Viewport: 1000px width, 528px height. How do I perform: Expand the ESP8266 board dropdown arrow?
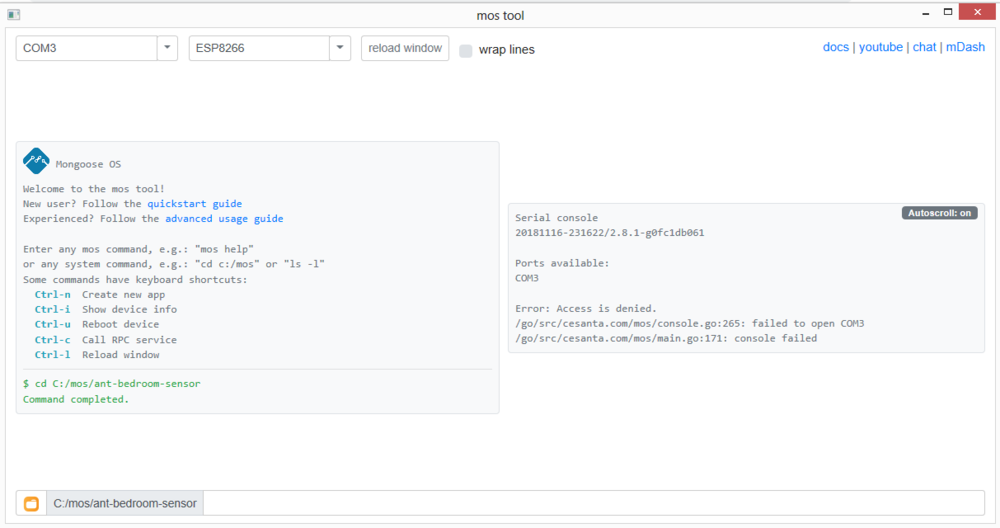[x=340, y=48]
